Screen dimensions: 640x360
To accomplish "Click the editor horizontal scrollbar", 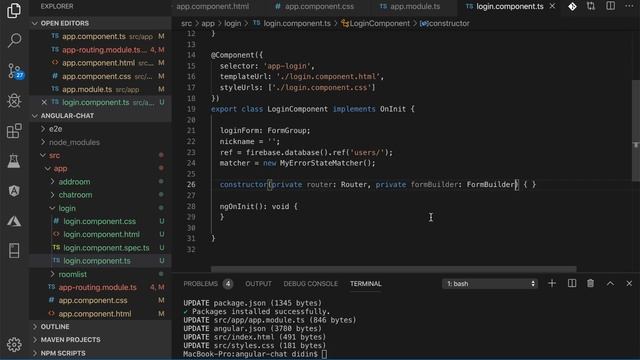I will tap(393, 269).
